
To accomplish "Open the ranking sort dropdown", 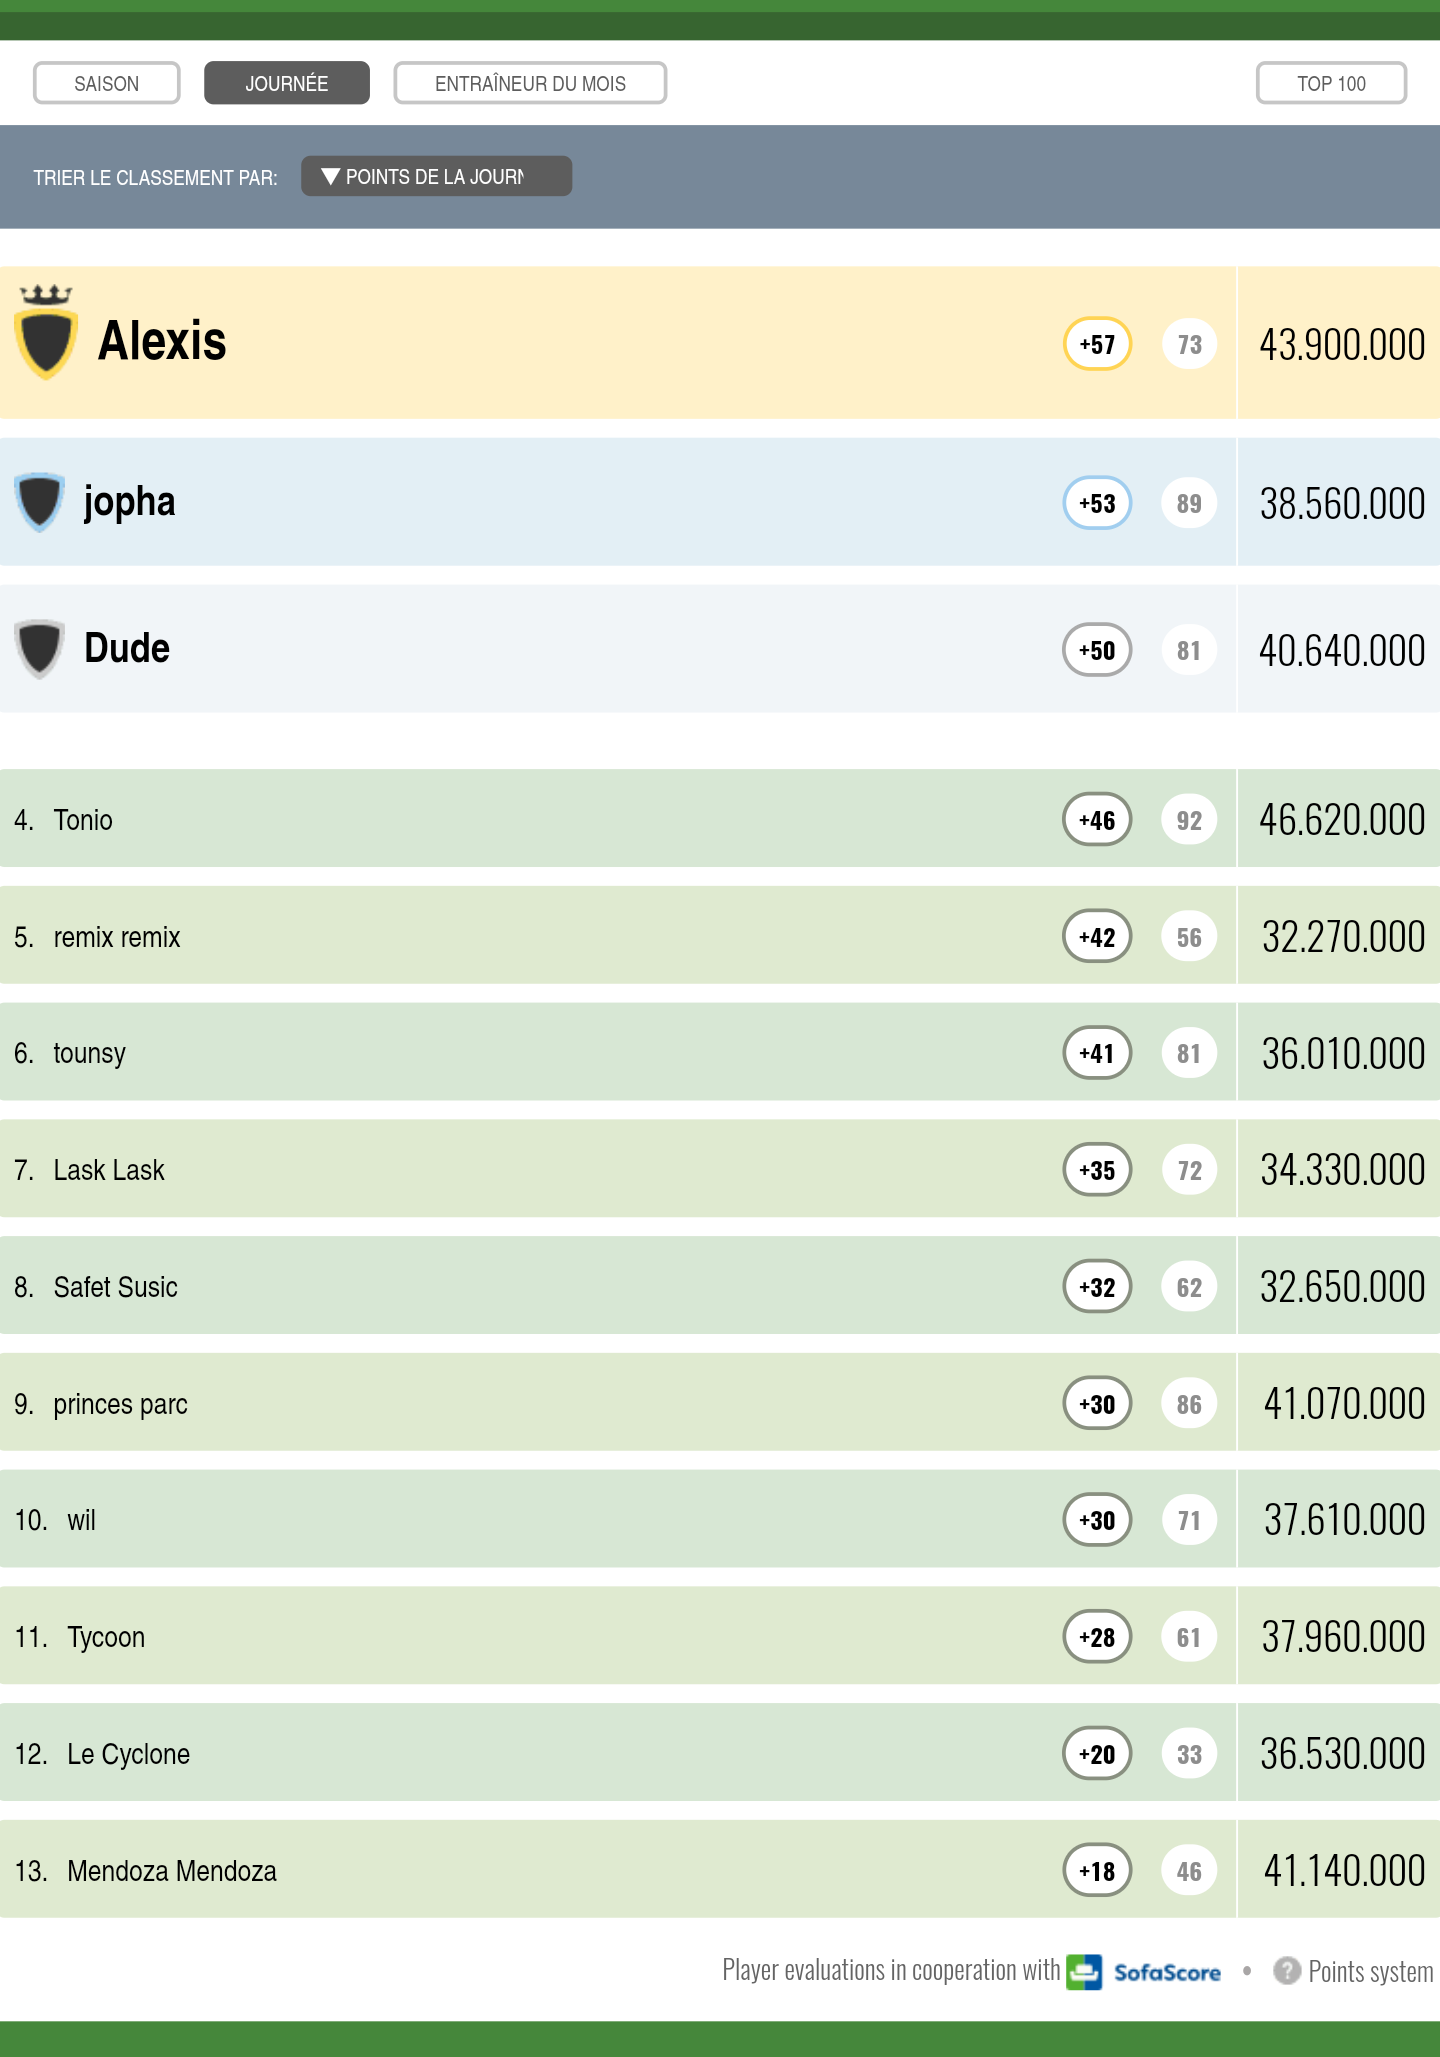I will (x=436, y=177).
